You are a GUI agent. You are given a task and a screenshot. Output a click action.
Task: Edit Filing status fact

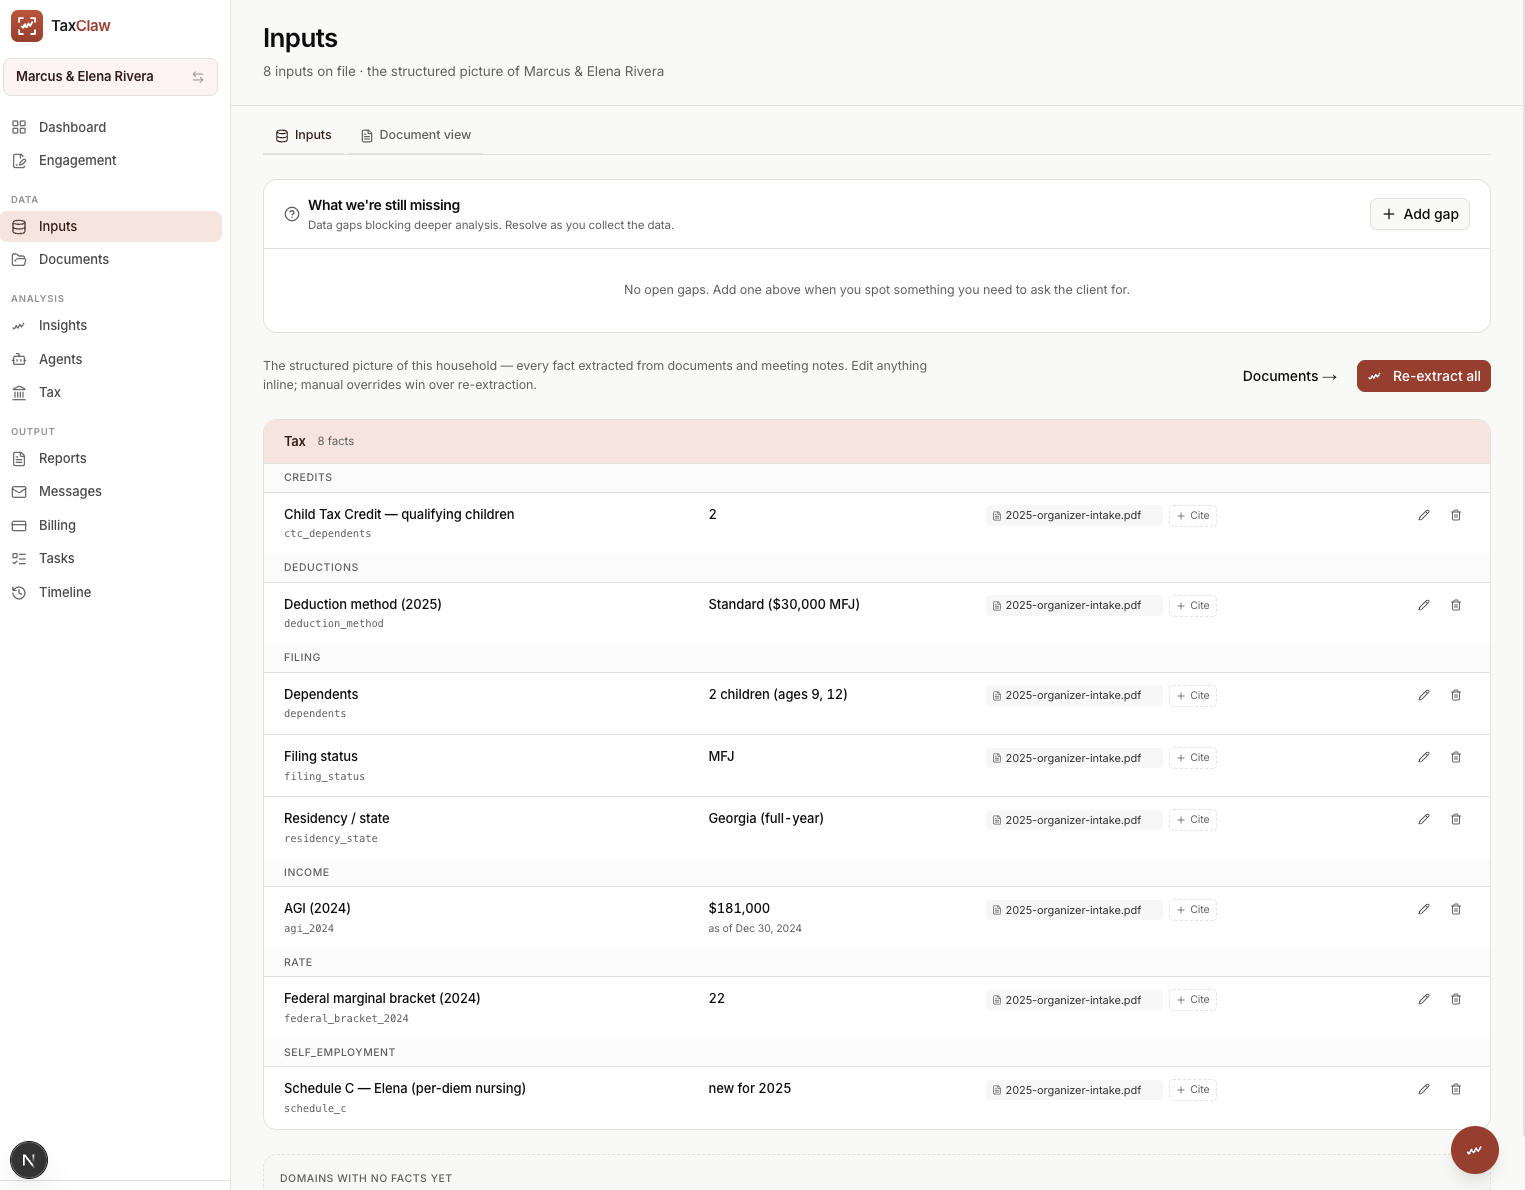1424,757
